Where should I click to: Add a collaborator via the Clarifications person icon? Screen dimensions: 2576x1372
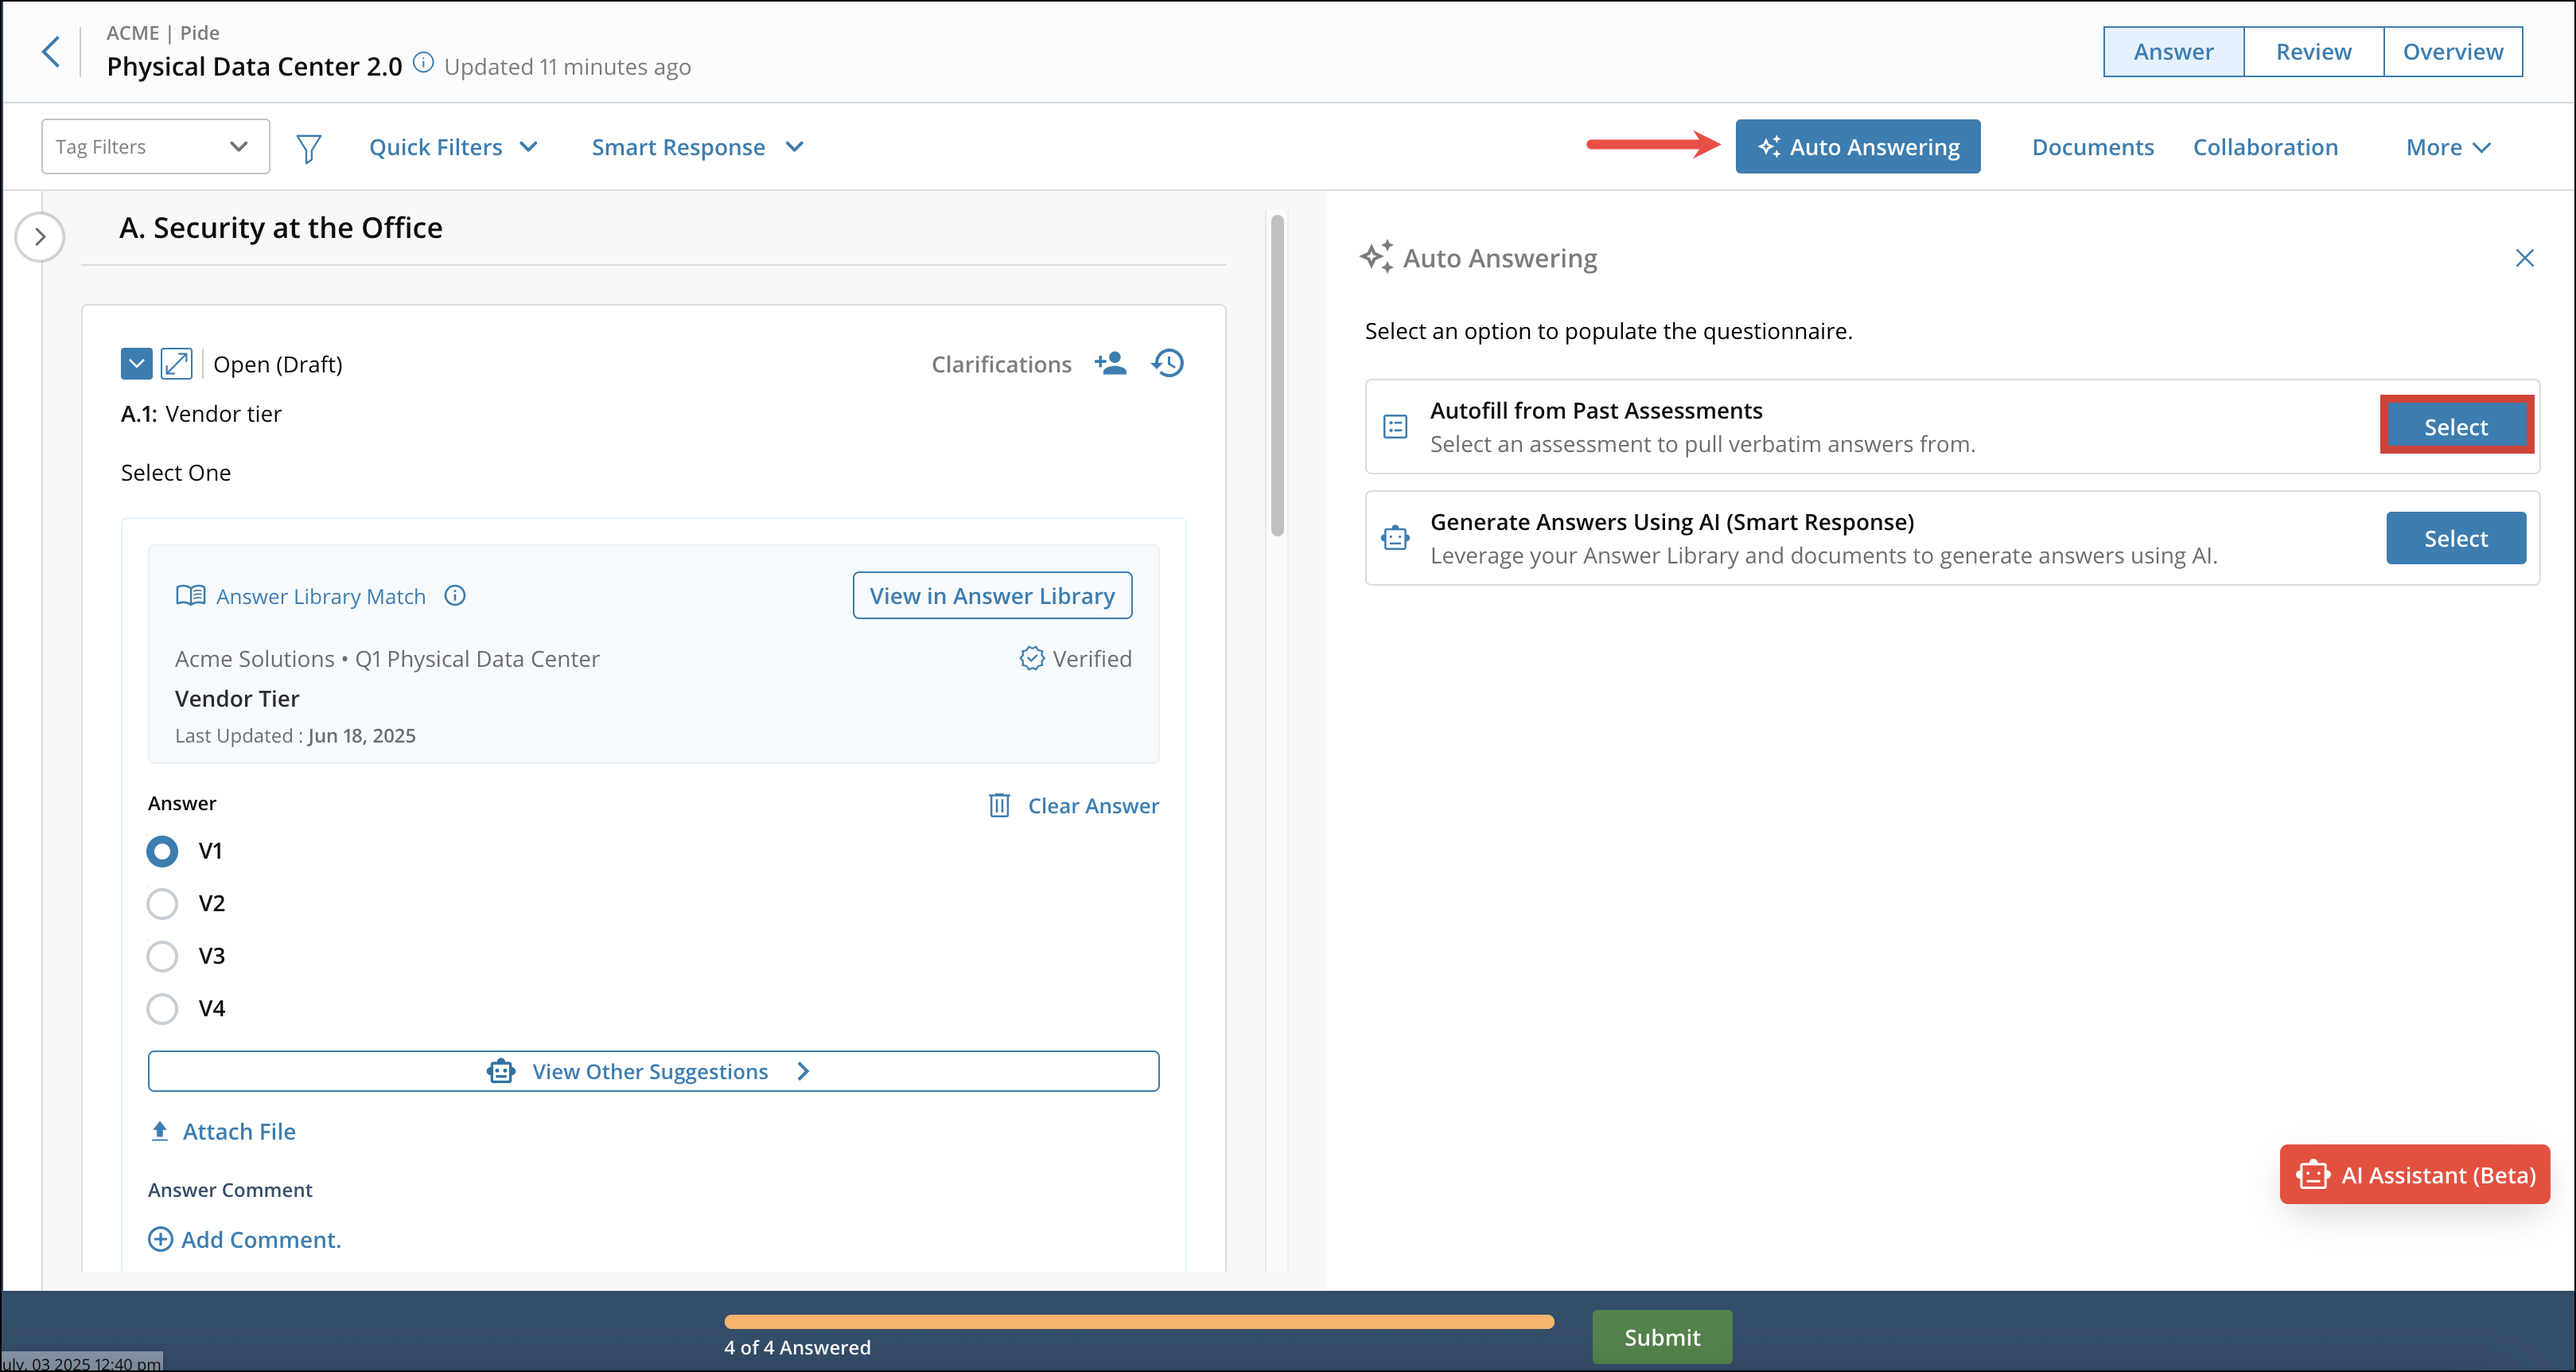click(1110, 363)
